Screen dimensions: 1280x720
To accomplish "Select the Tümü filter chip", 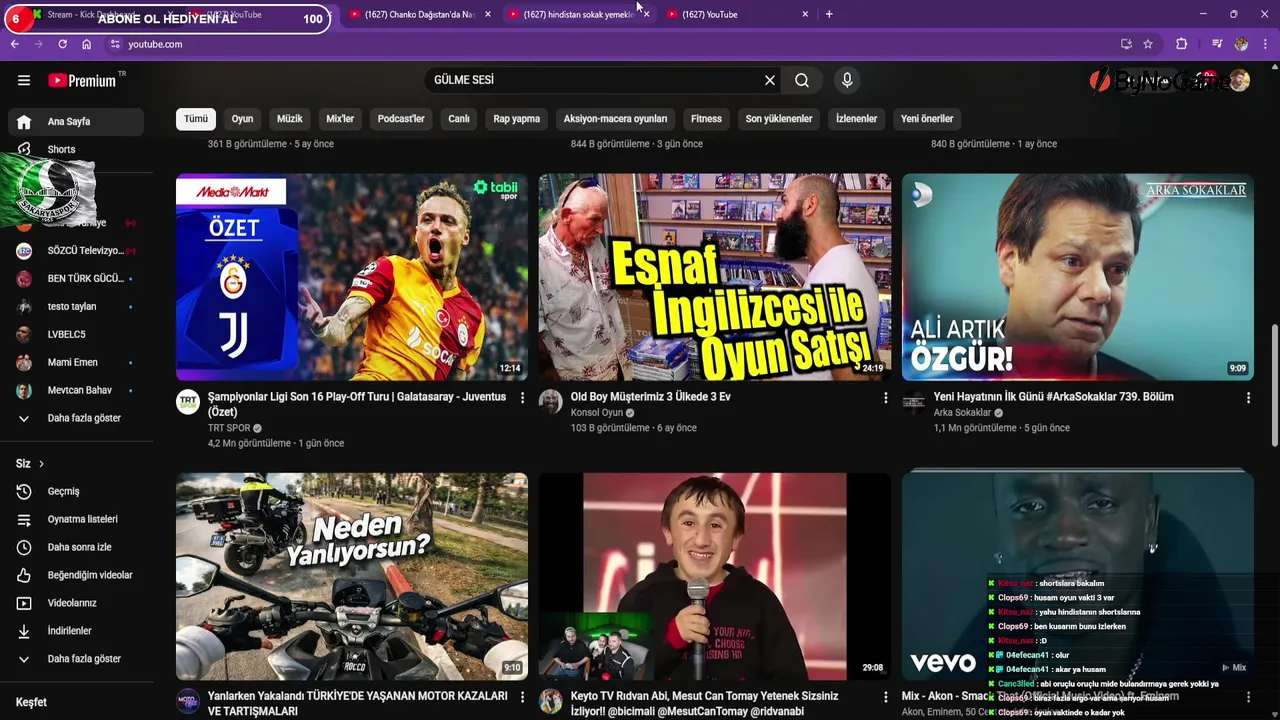I will coord(196,119).
